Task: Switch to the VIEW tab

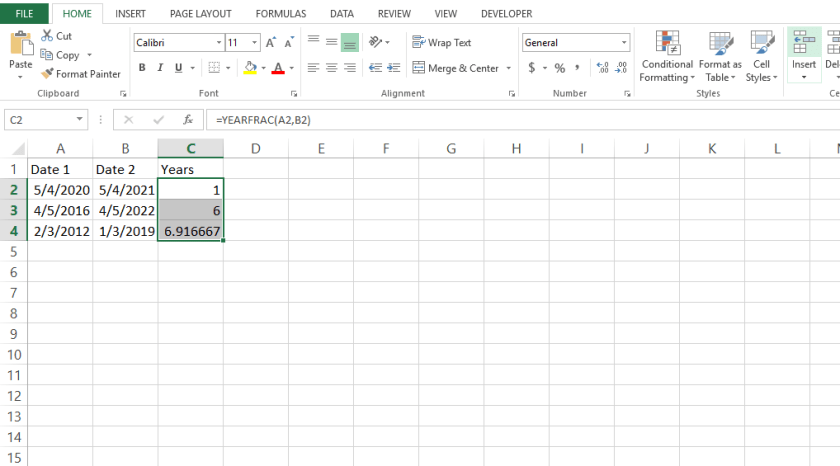Action: (x=446, y=13)
